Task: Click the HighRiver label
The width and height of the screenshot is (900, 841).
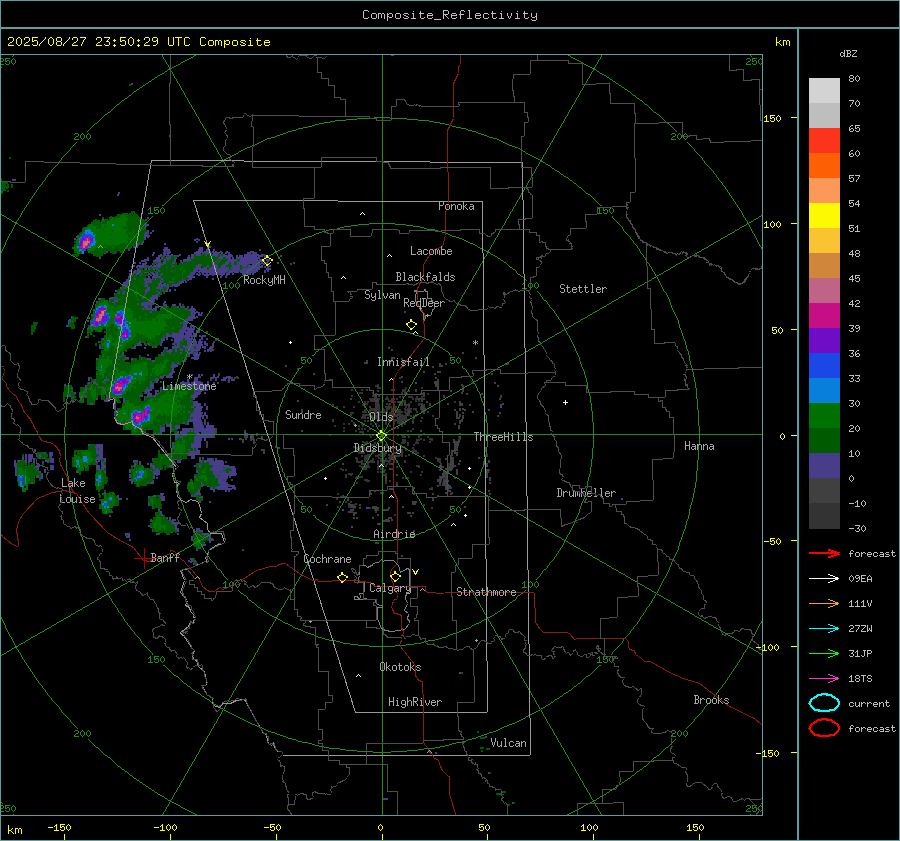Action: (414, 702)
